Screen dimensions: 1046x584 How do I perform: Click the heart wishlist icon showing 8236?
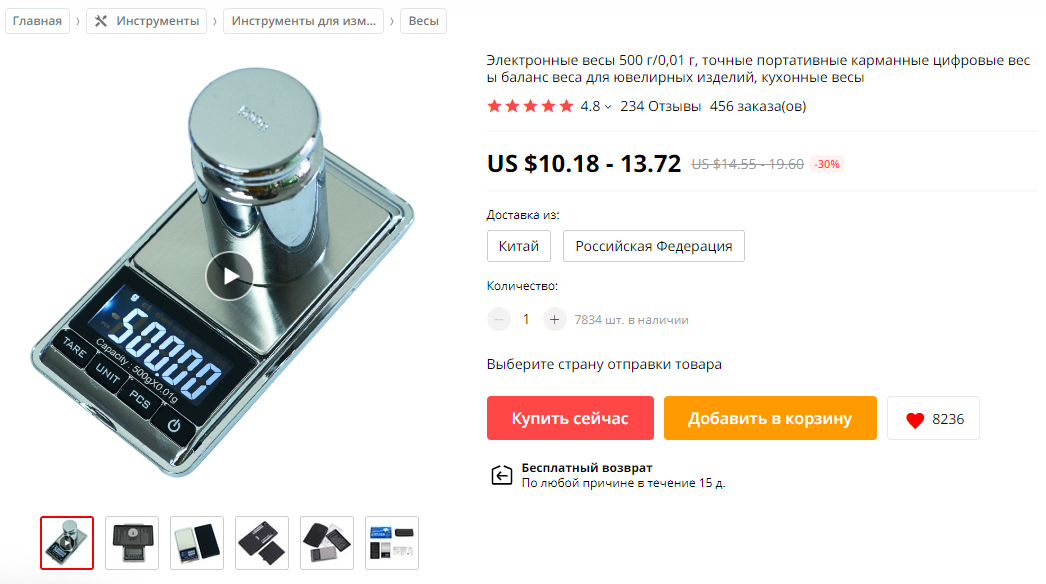(x=915, y=419)
